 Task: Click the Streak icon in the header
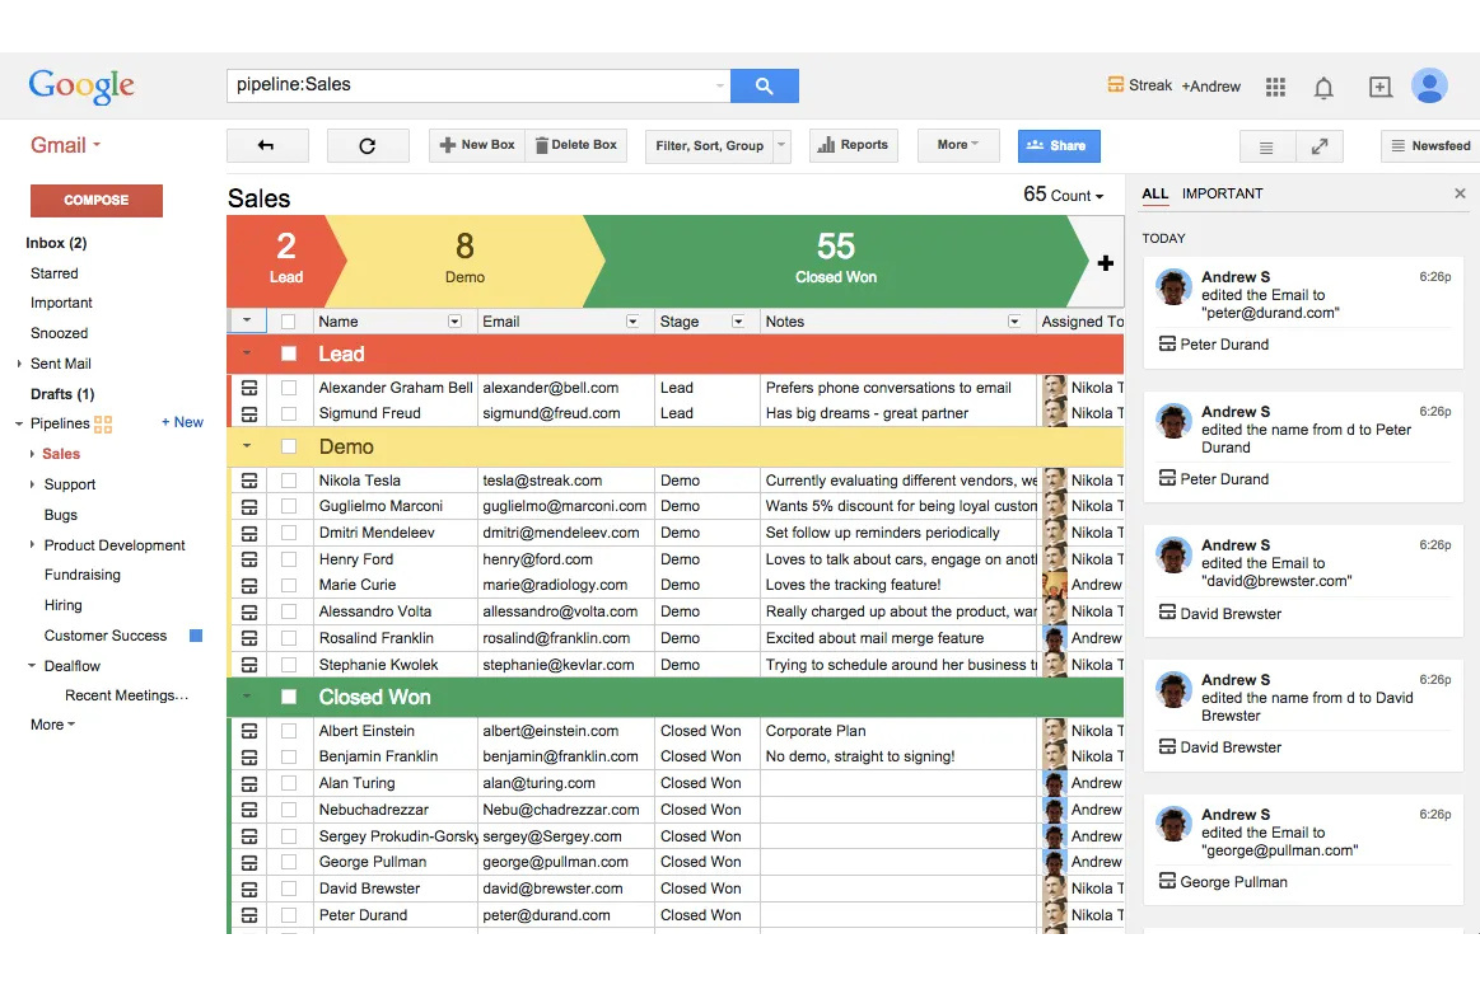pos(1116,85)
